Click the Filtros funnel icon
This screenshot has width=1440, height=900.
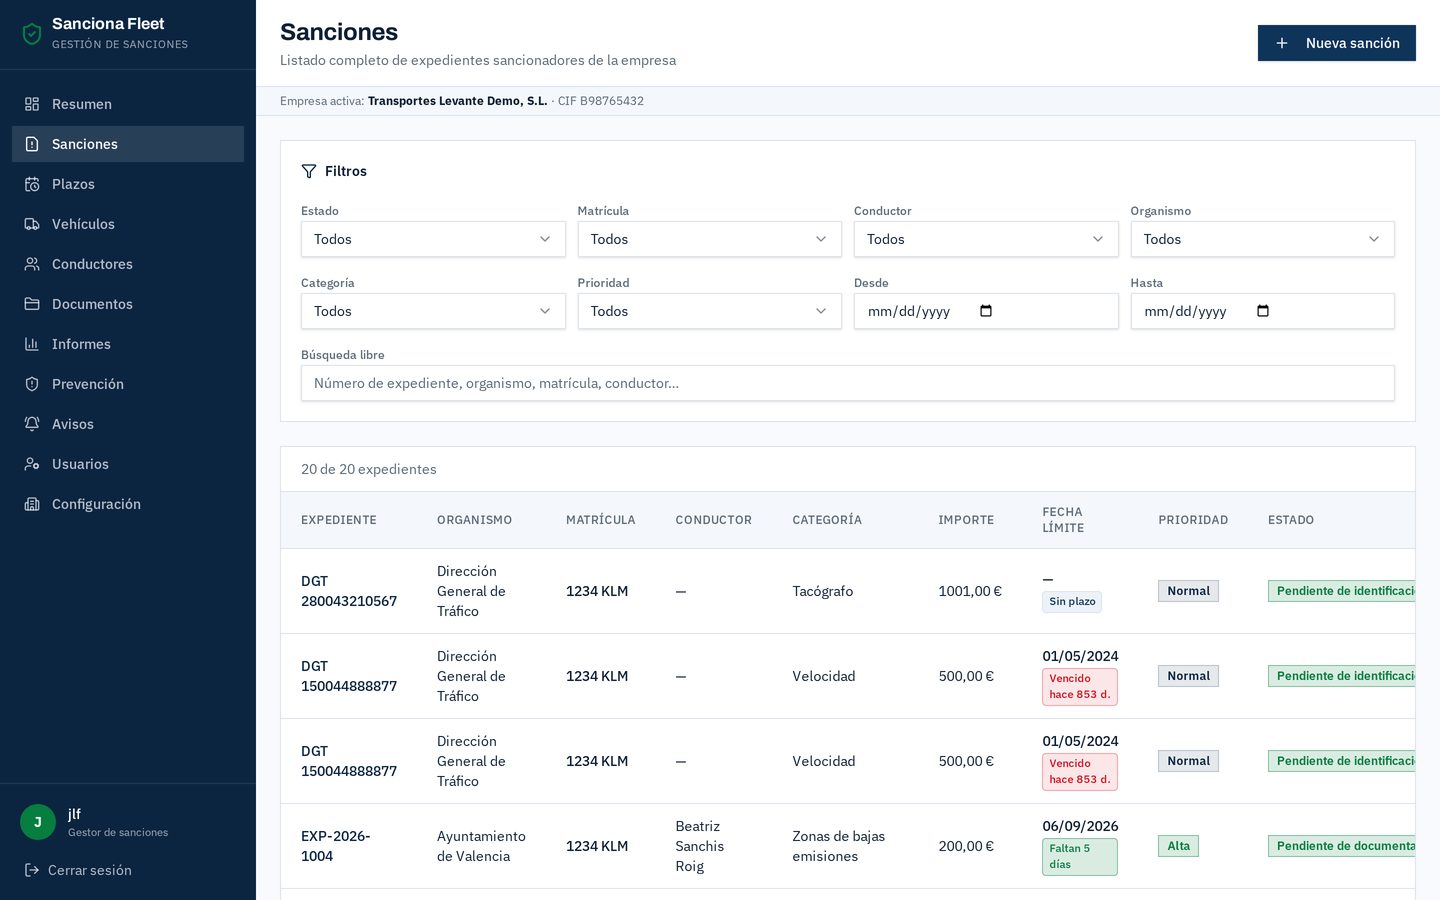(309, 171)
